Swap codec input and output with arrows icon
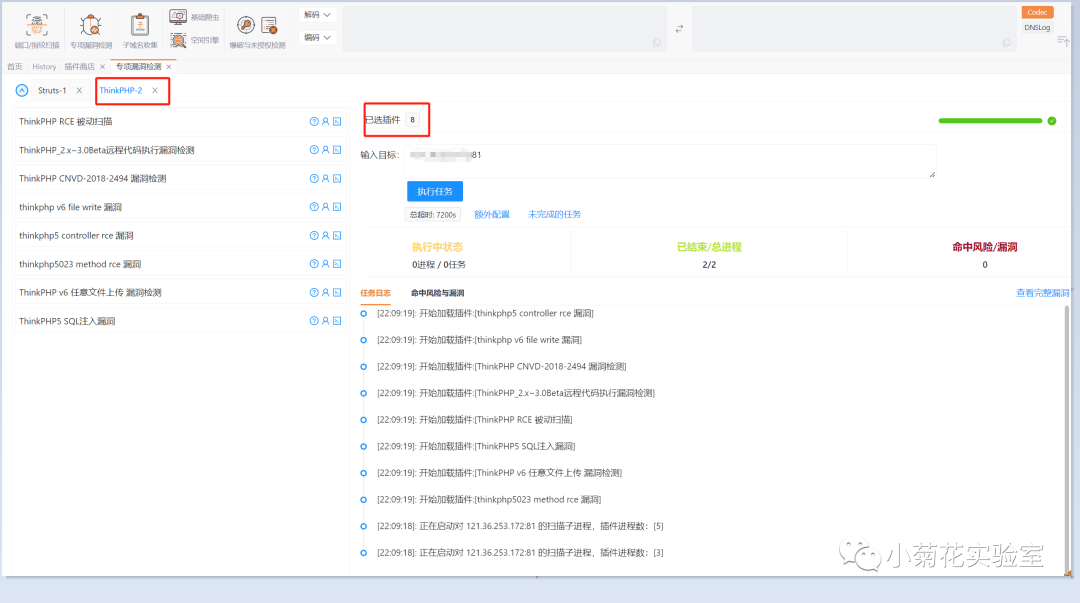Screen dimensions: 1080x603 [679, 28]
